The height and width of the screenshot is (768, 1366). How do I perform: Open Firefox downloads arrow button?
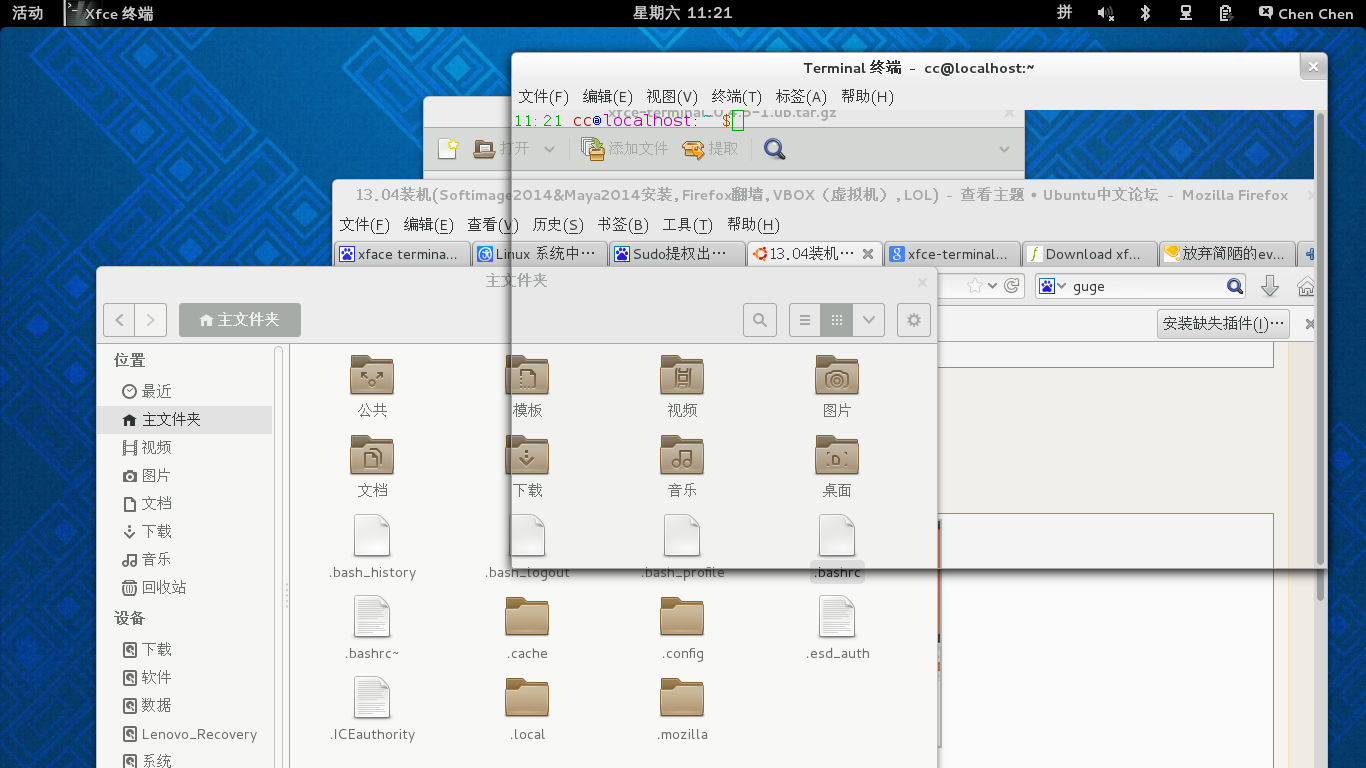[x=1270, y=286]
